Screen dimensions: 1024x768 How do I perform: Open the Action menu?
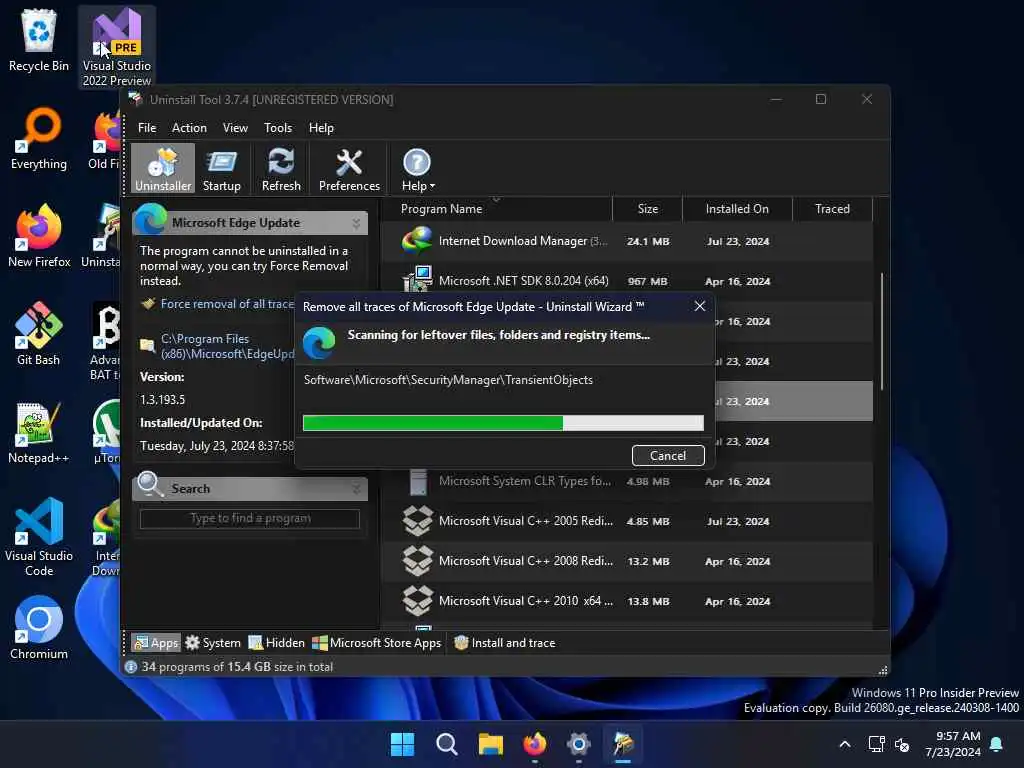(x=189, y=128)
